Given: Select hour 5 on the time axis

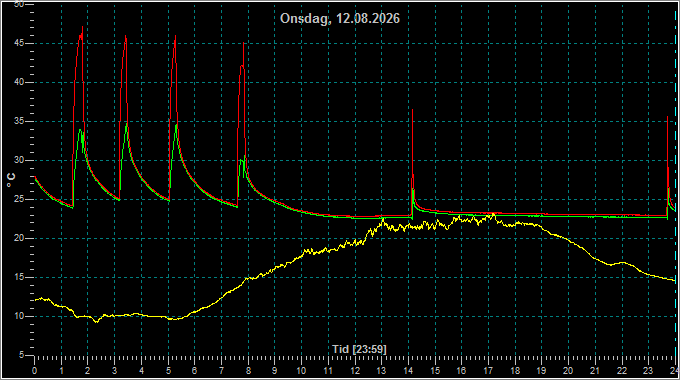Looking at the screenshot, I should point(168,371).
